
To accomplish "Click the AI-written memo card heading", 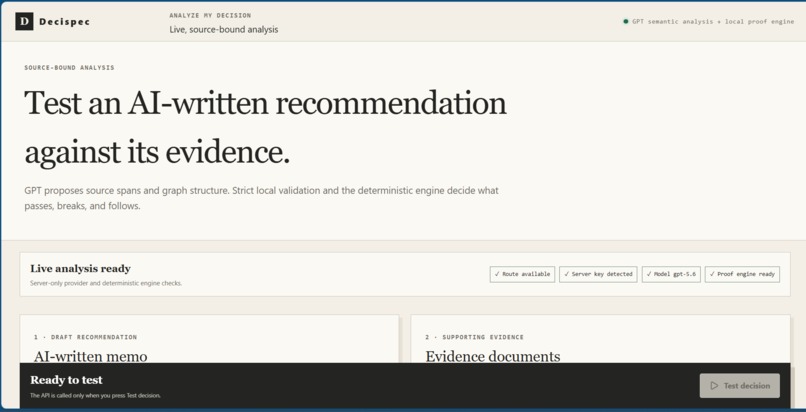I will coord(90,356).
